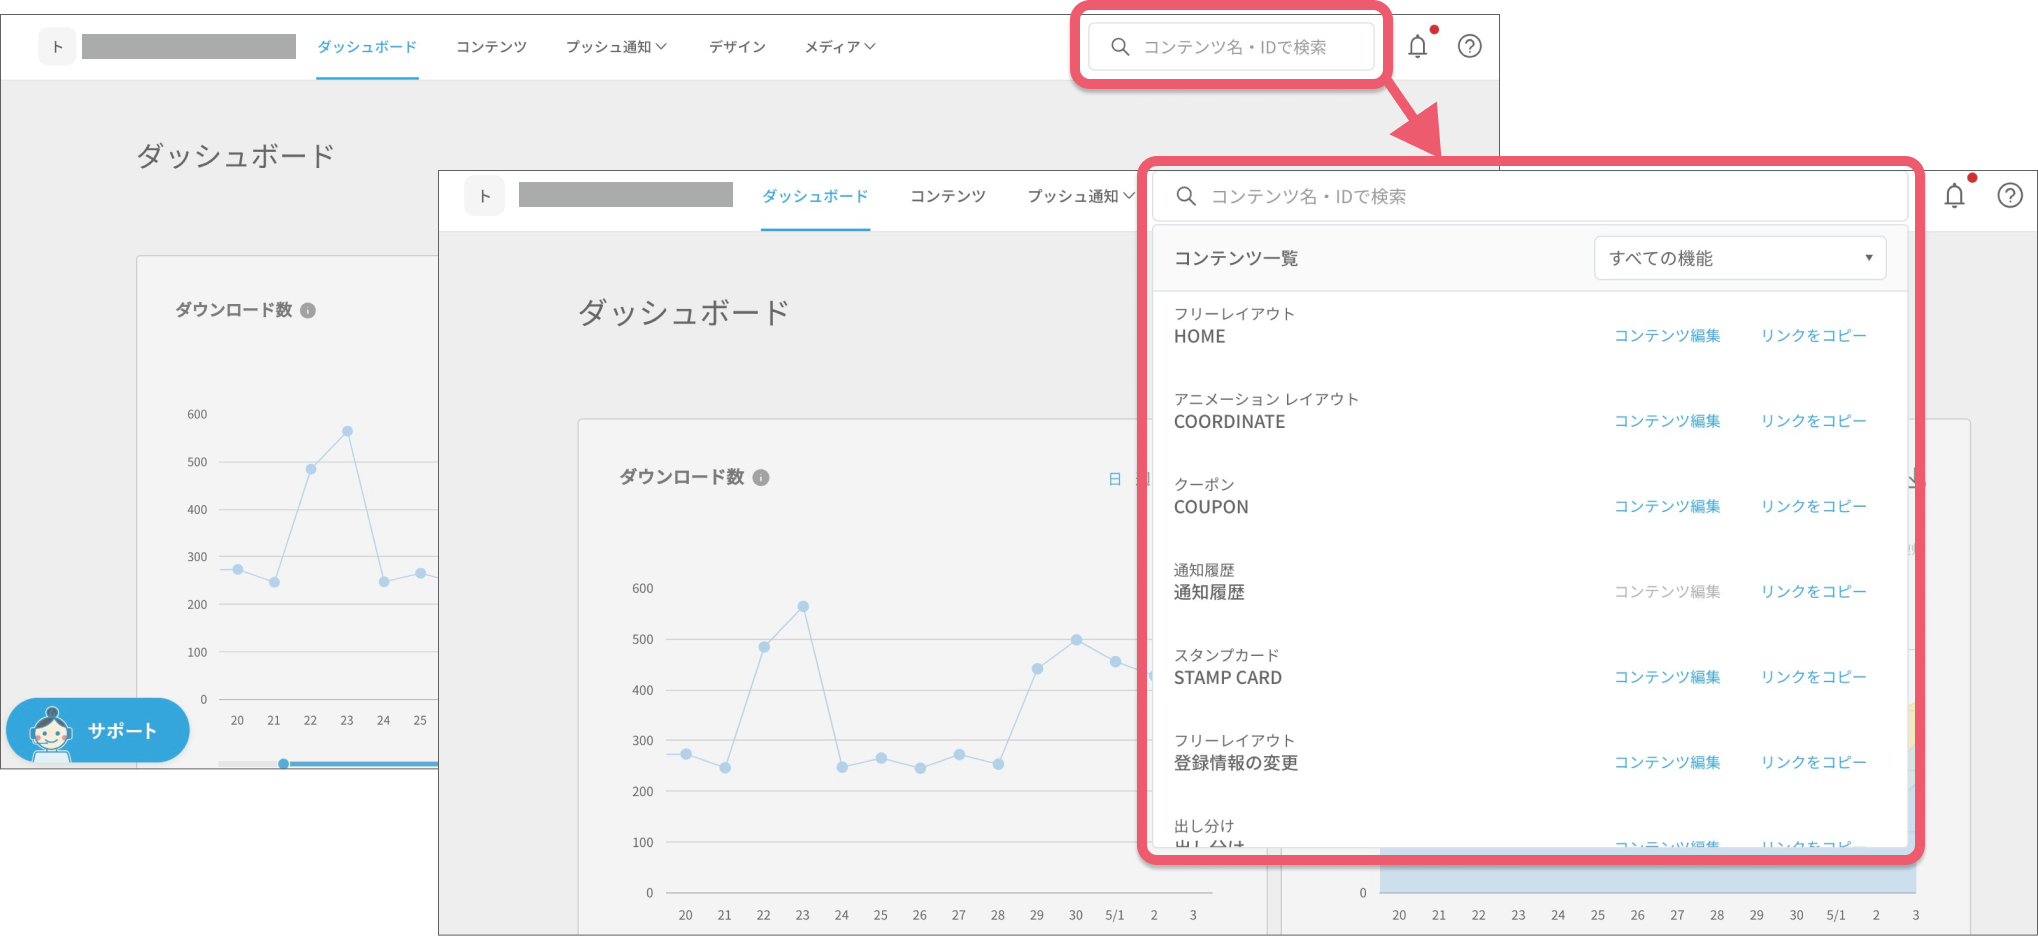Image resolution: width=2038 pixels, height=936 pixels.
Task: Click リンクをコピー for COUPON
Action: coord(1813,506)
